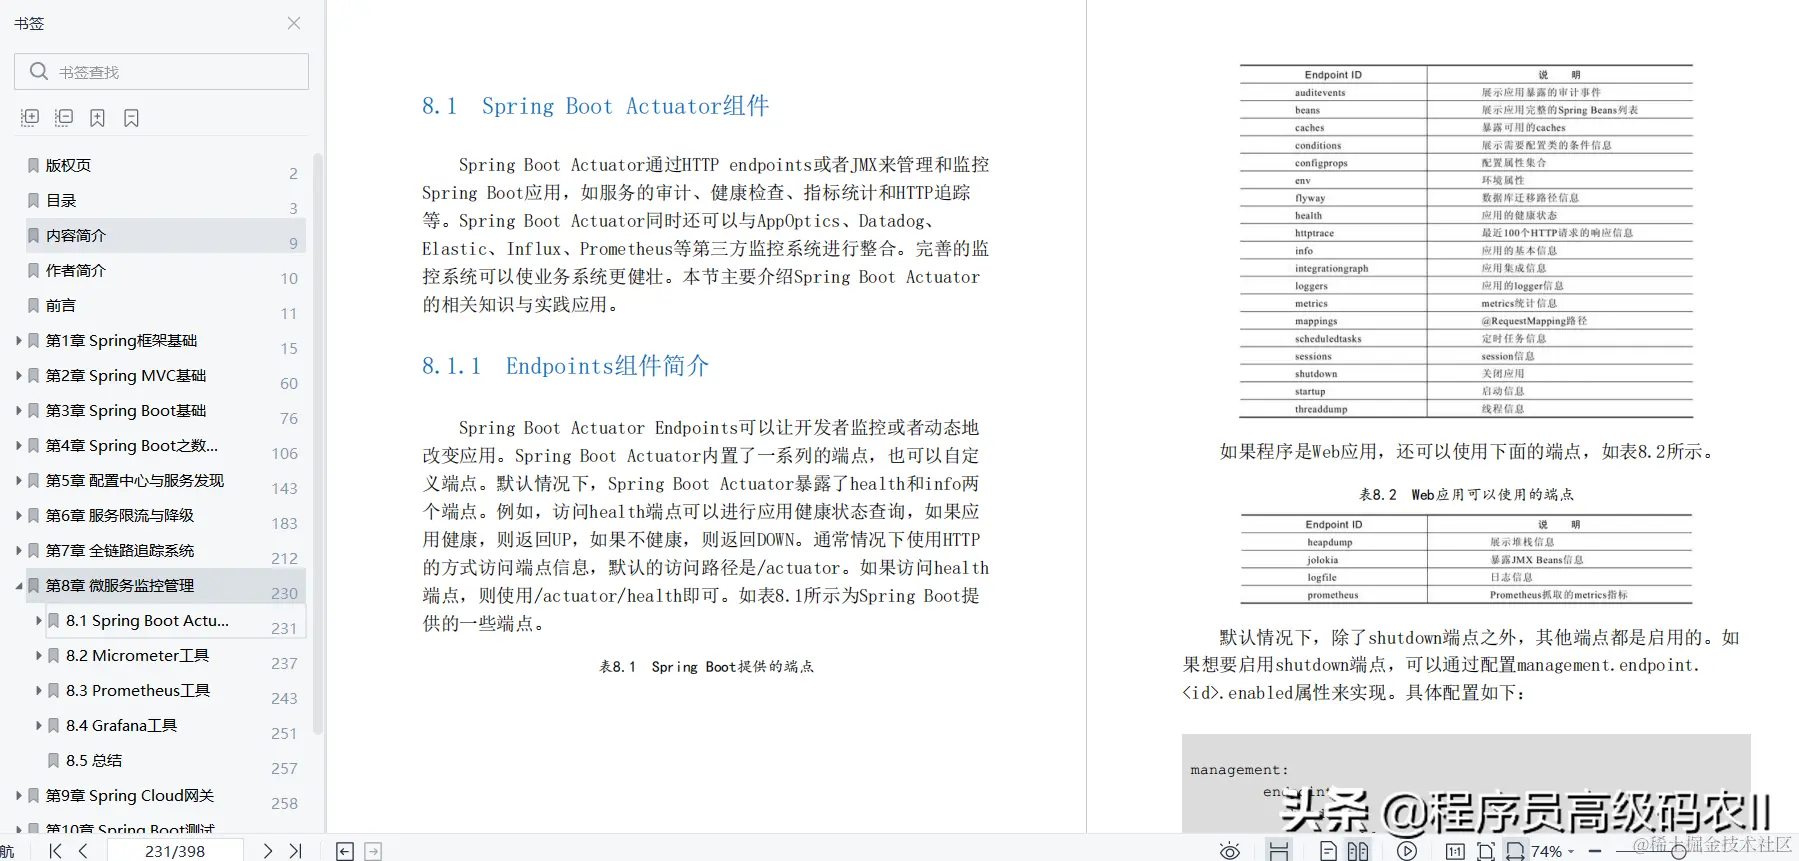Viewport: 1799px width, 861px height.
Task: Set zoom to actual size 1:1
Action: [1455, 851]
